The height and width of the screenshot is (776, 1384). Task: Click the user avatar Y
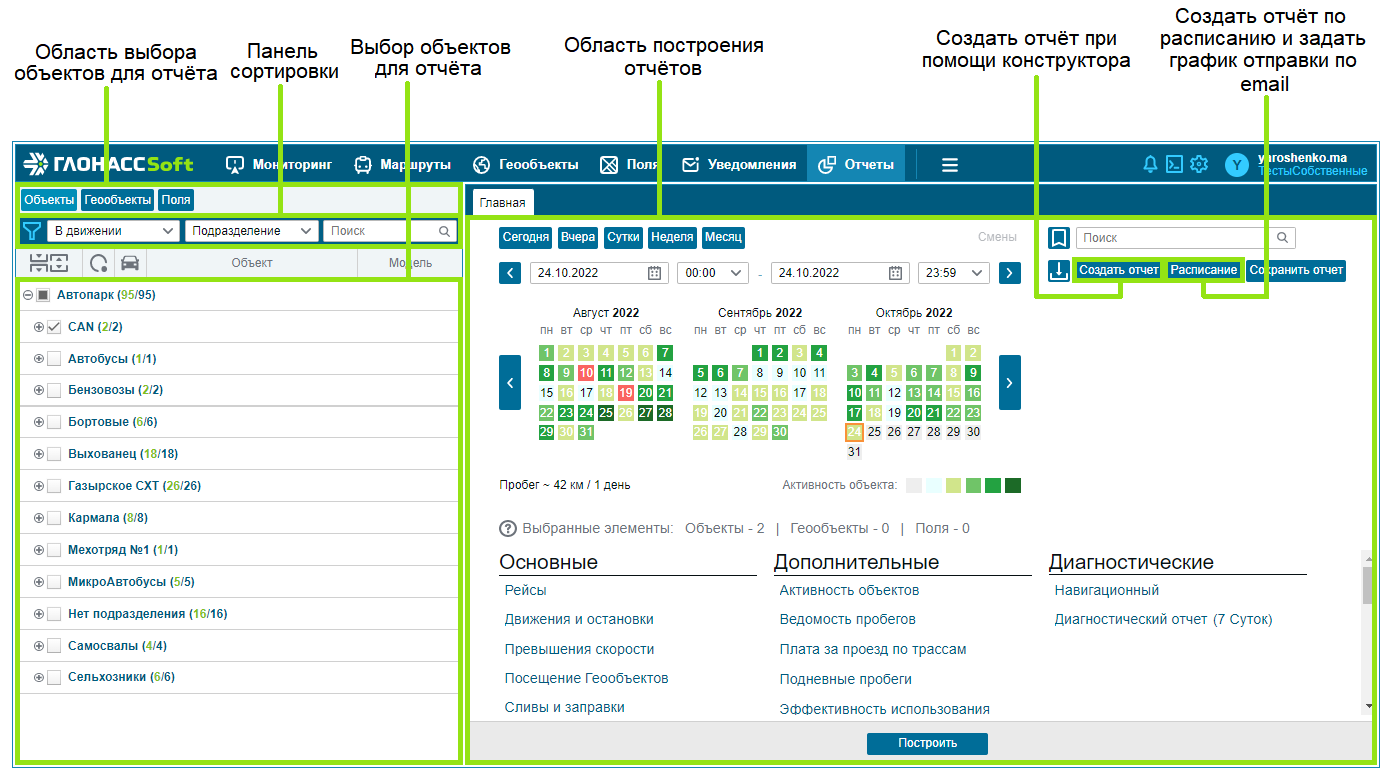tap(1237, 165)
